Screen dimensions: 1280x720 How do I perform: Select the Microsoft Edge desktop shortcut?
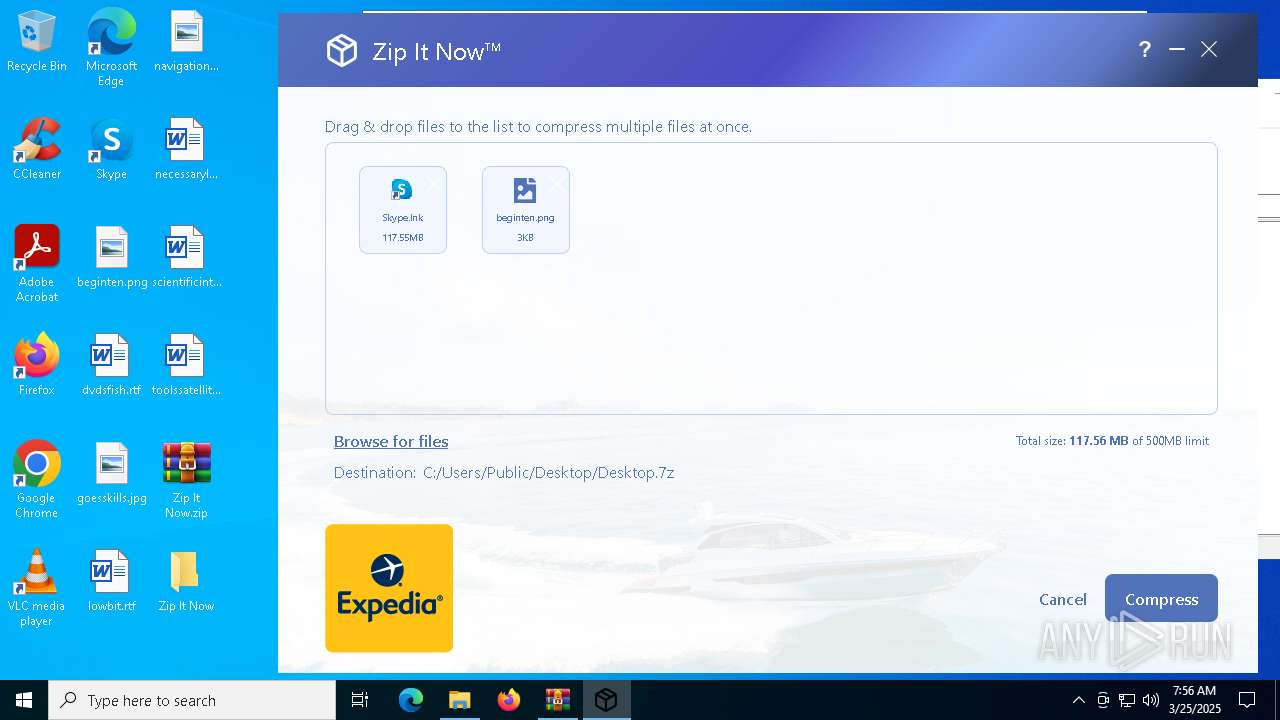point(111,48)
